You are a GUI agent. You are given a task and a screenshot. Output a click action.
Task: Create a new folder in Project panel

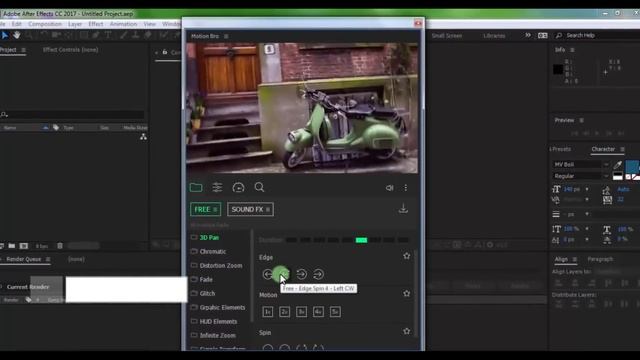click(x=12, y=246)
